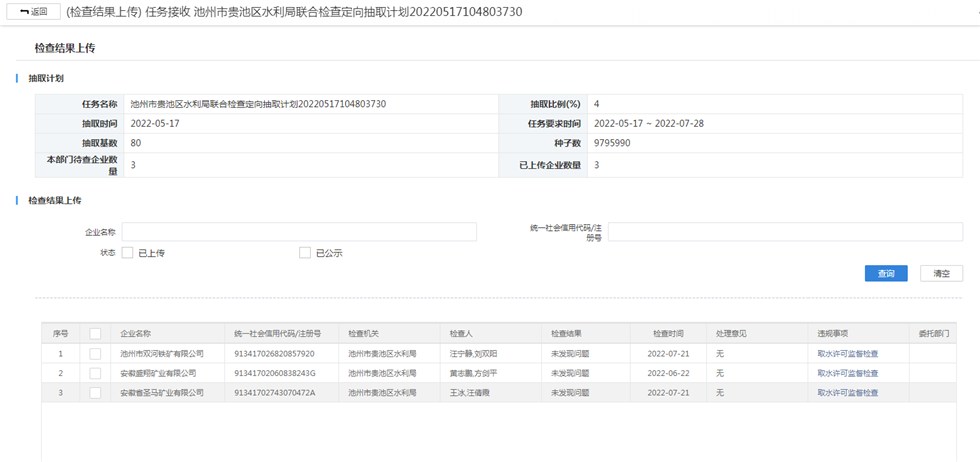
Task: Click the 统一社会信用代码/注册号 search field
Action: click(x=785, y=232)
